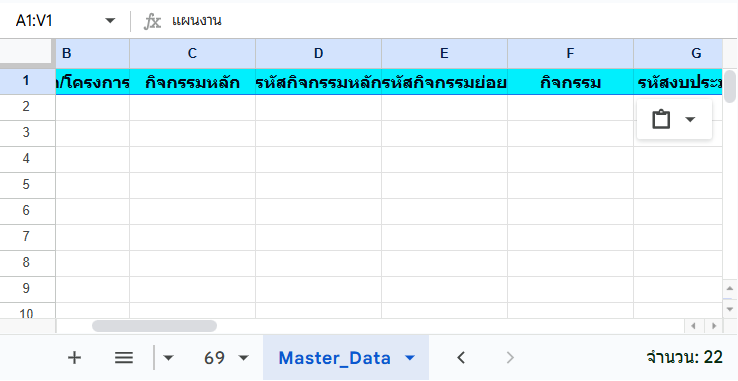Open dropdown arrow left of sheet 69
The image size is (738, 381).
168,358
